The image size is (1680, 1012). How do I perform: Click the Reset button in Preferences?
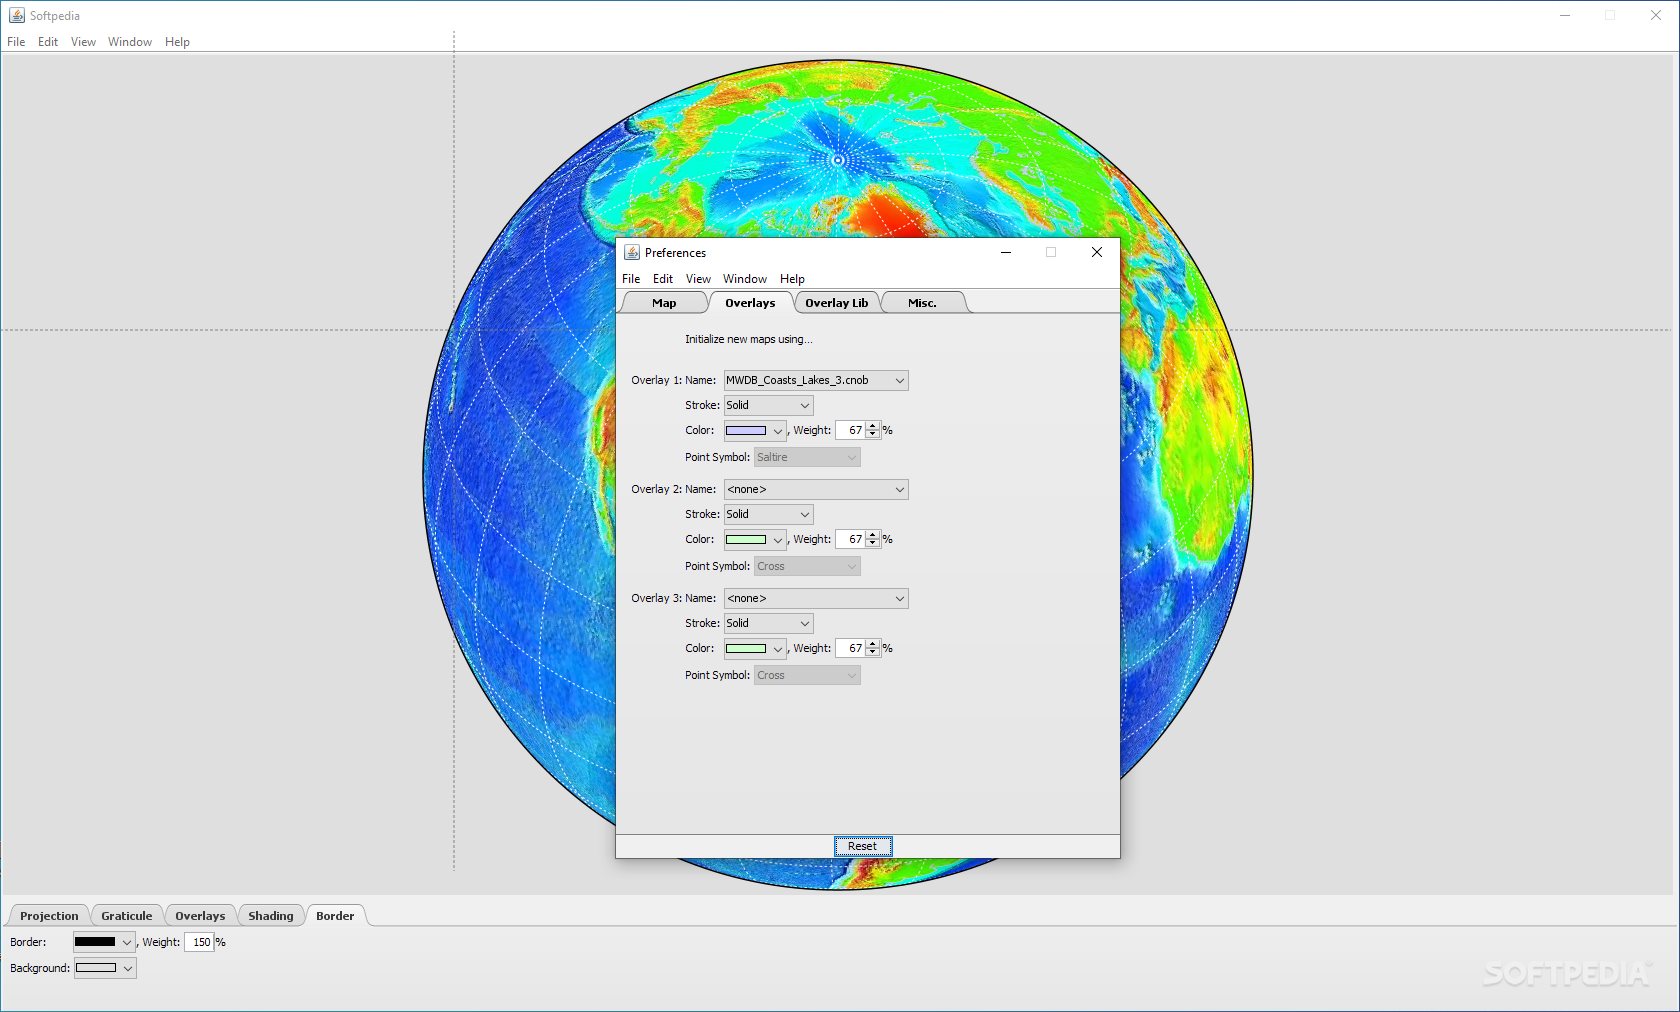click(x=863, y=846)
